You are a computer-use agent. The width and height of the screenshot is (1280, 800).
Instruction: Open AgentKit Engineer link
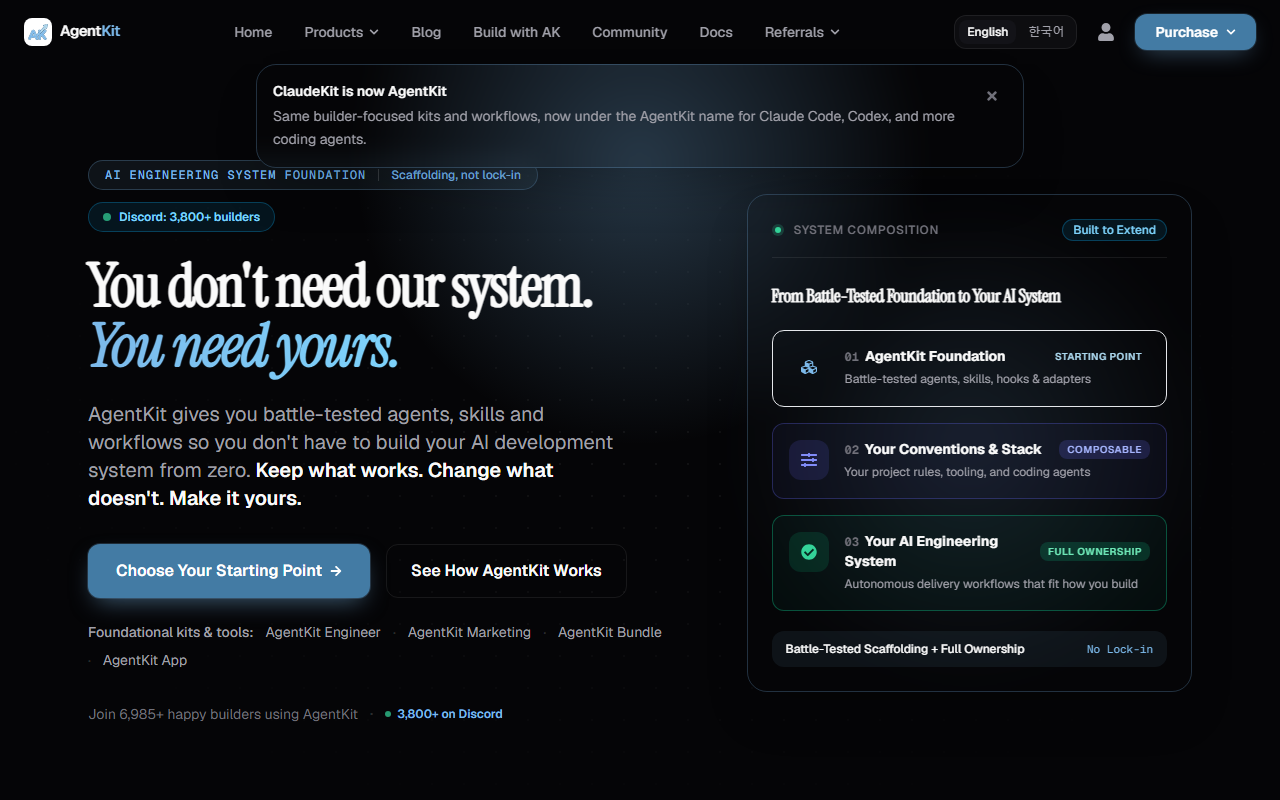pos(323,632)
